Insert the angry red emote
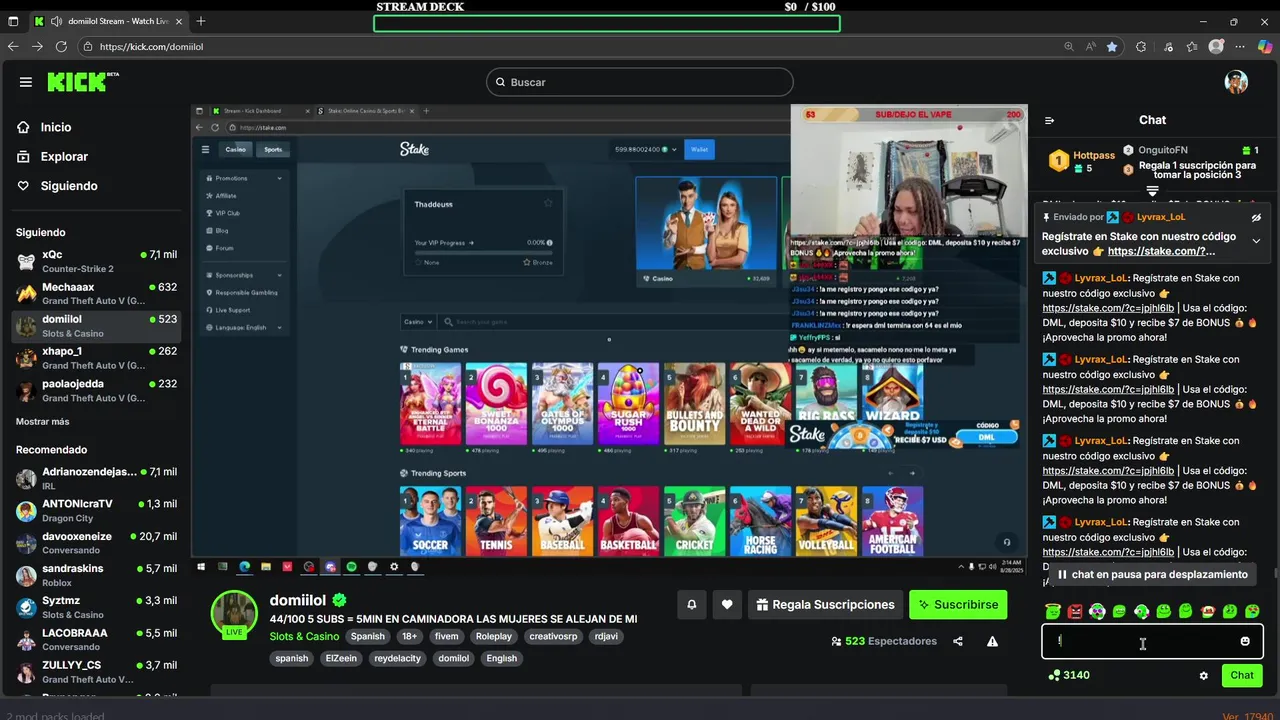Viewport: 1280px width, 720px height. (1075, 611)
